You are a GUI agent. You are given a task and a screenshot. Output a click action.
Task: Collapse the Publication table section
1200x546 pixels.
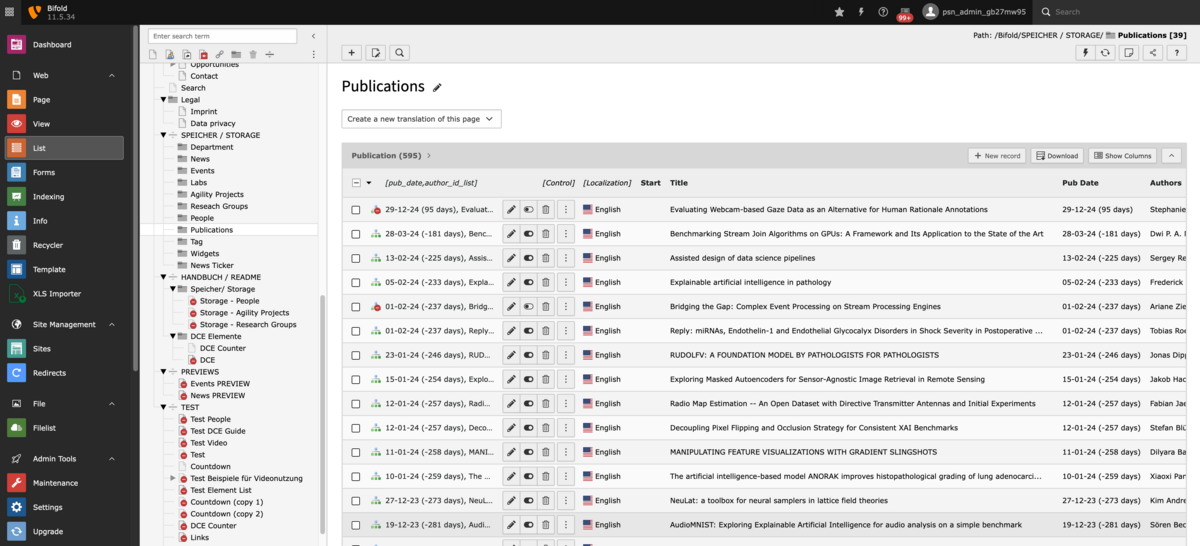click(x=1172, y=156)
